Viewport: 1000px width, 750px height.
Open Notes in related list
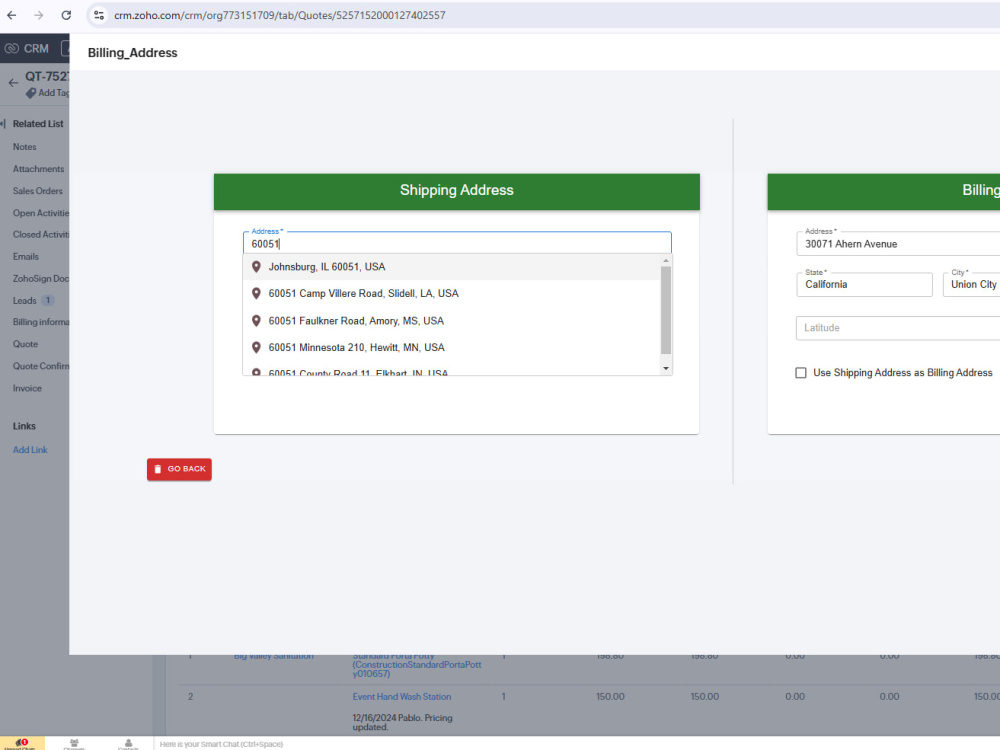coord(25,147)
